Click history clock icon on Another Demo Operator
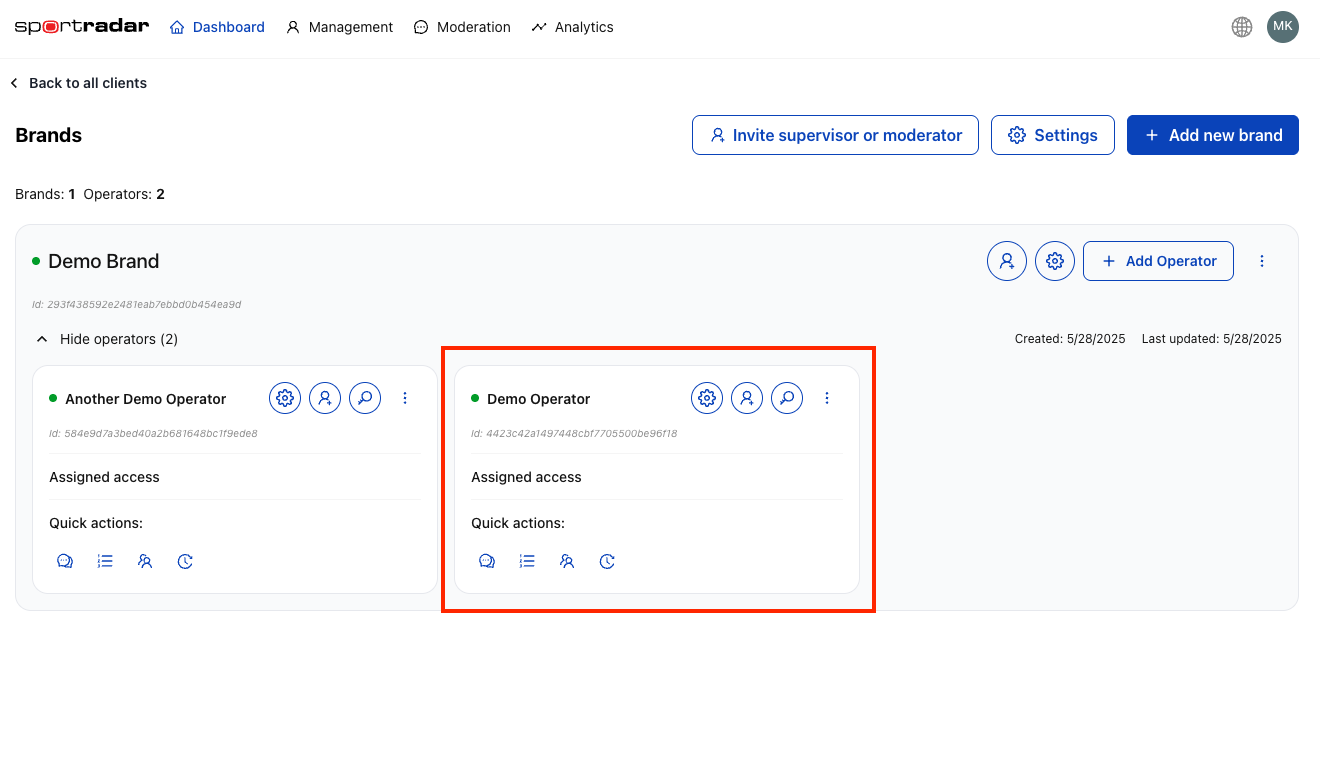 185,561
